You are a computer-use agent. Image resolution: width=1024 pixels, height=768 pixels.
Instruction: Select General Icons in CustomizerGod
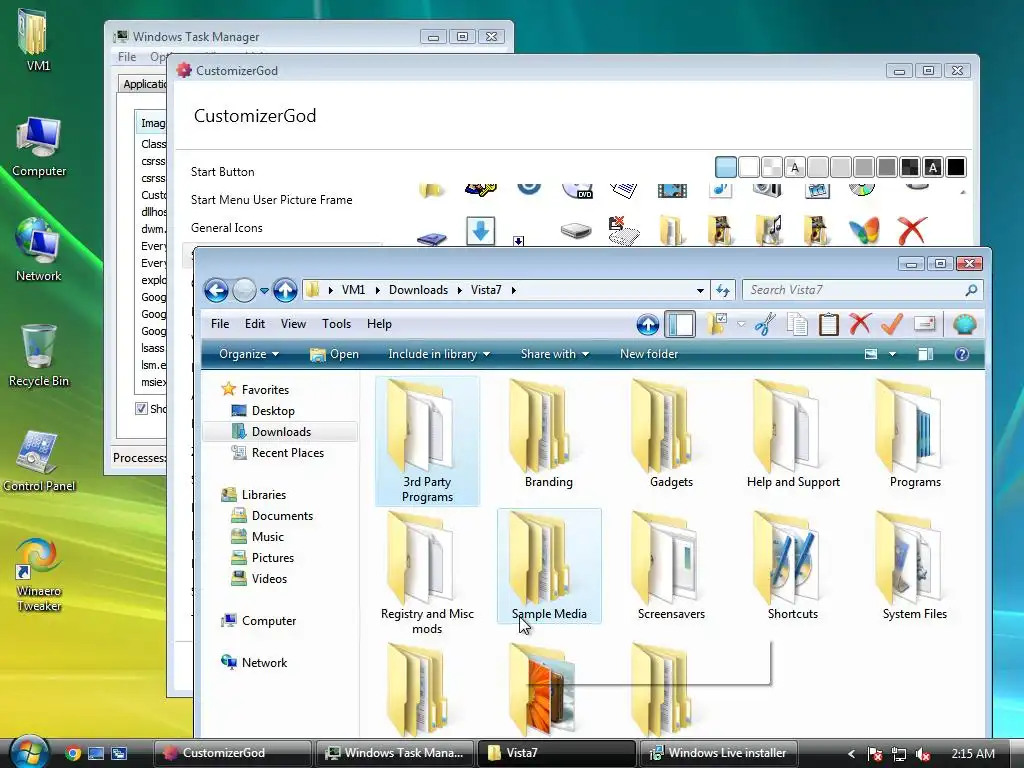[x=227, y=228]
